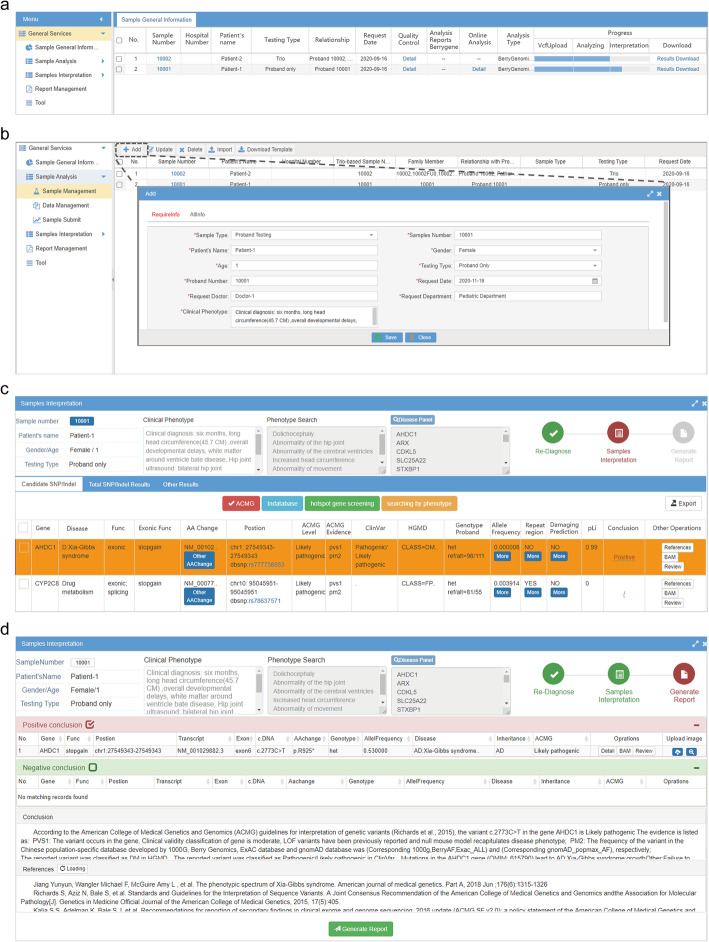The width and height of the screenshot is (709, 942).
Task: Click the Re-Diagnose green check icon
Action: [555, 432]
